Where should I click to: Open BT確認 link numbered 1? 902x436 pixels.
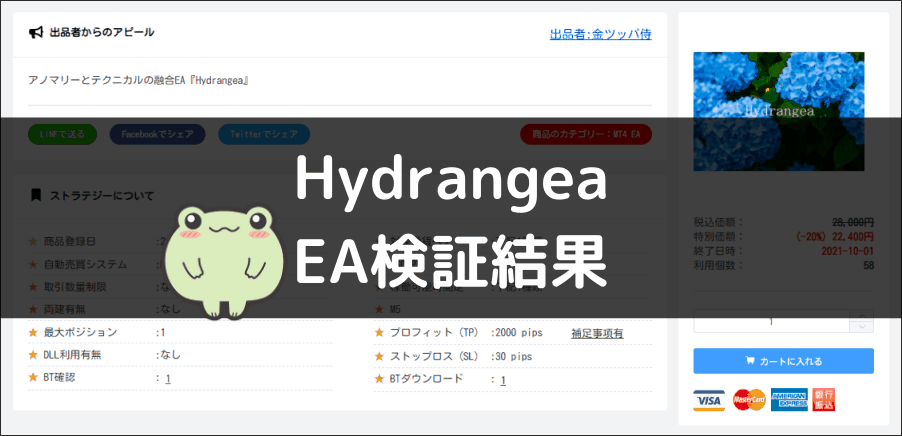tap(168, 378)
